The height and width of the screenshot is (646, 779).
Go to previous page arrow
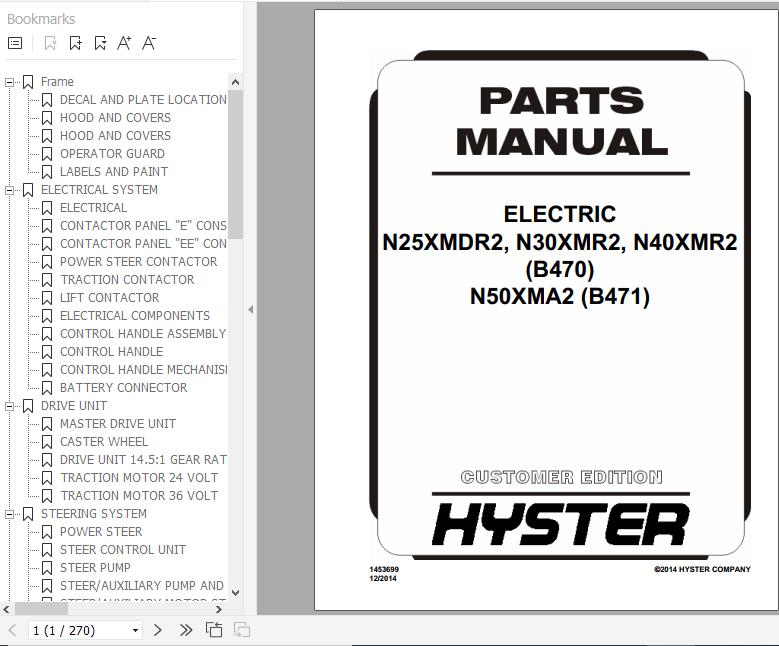pyautogui.click(x=12, y=630)
